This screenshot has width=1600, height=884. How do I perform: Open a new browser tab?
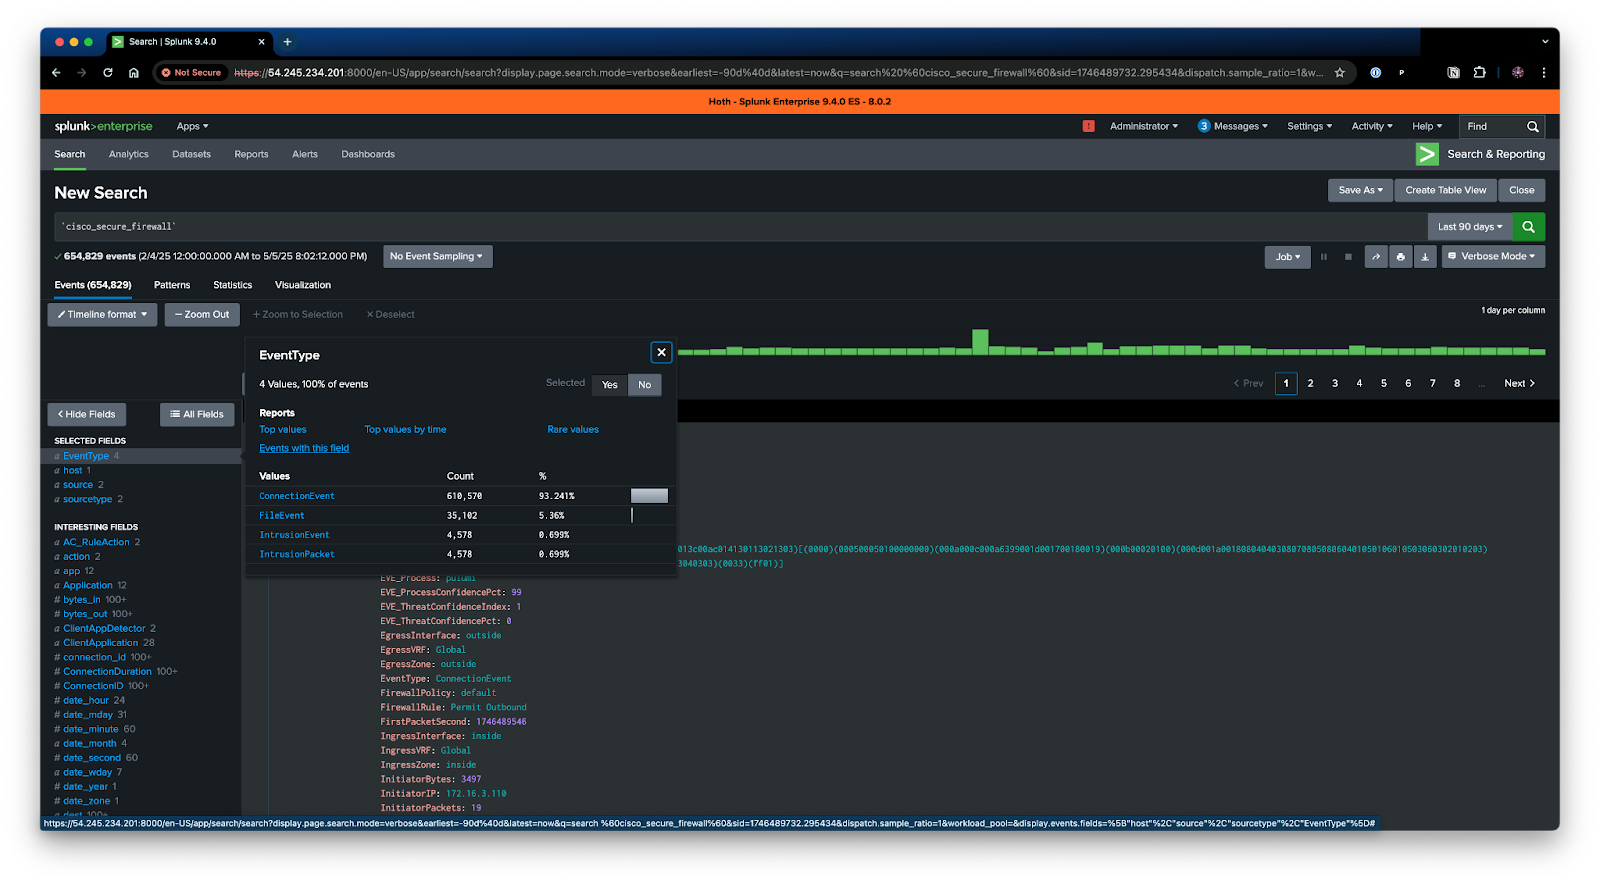tap(287, 42)
